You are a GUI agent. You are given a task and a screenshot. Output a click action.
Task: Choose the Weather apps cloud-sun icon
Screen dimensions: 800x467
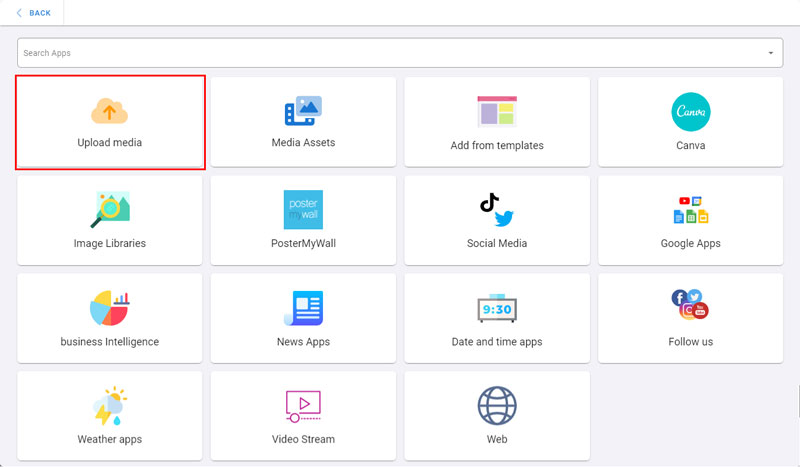point(109,405)
